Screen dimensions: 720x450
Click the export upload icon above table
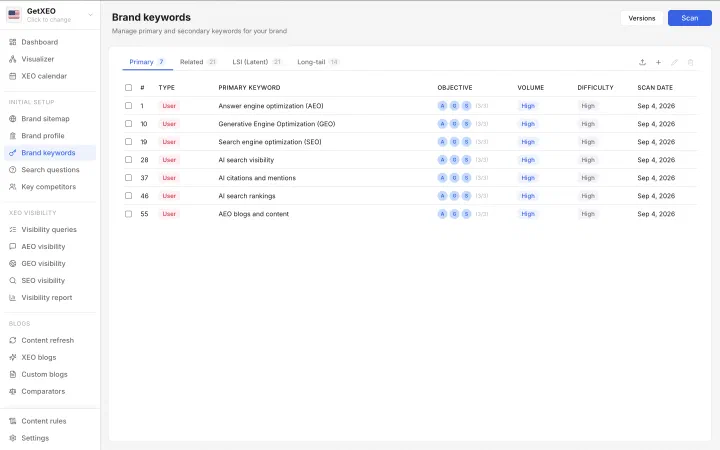click(642, 62)
